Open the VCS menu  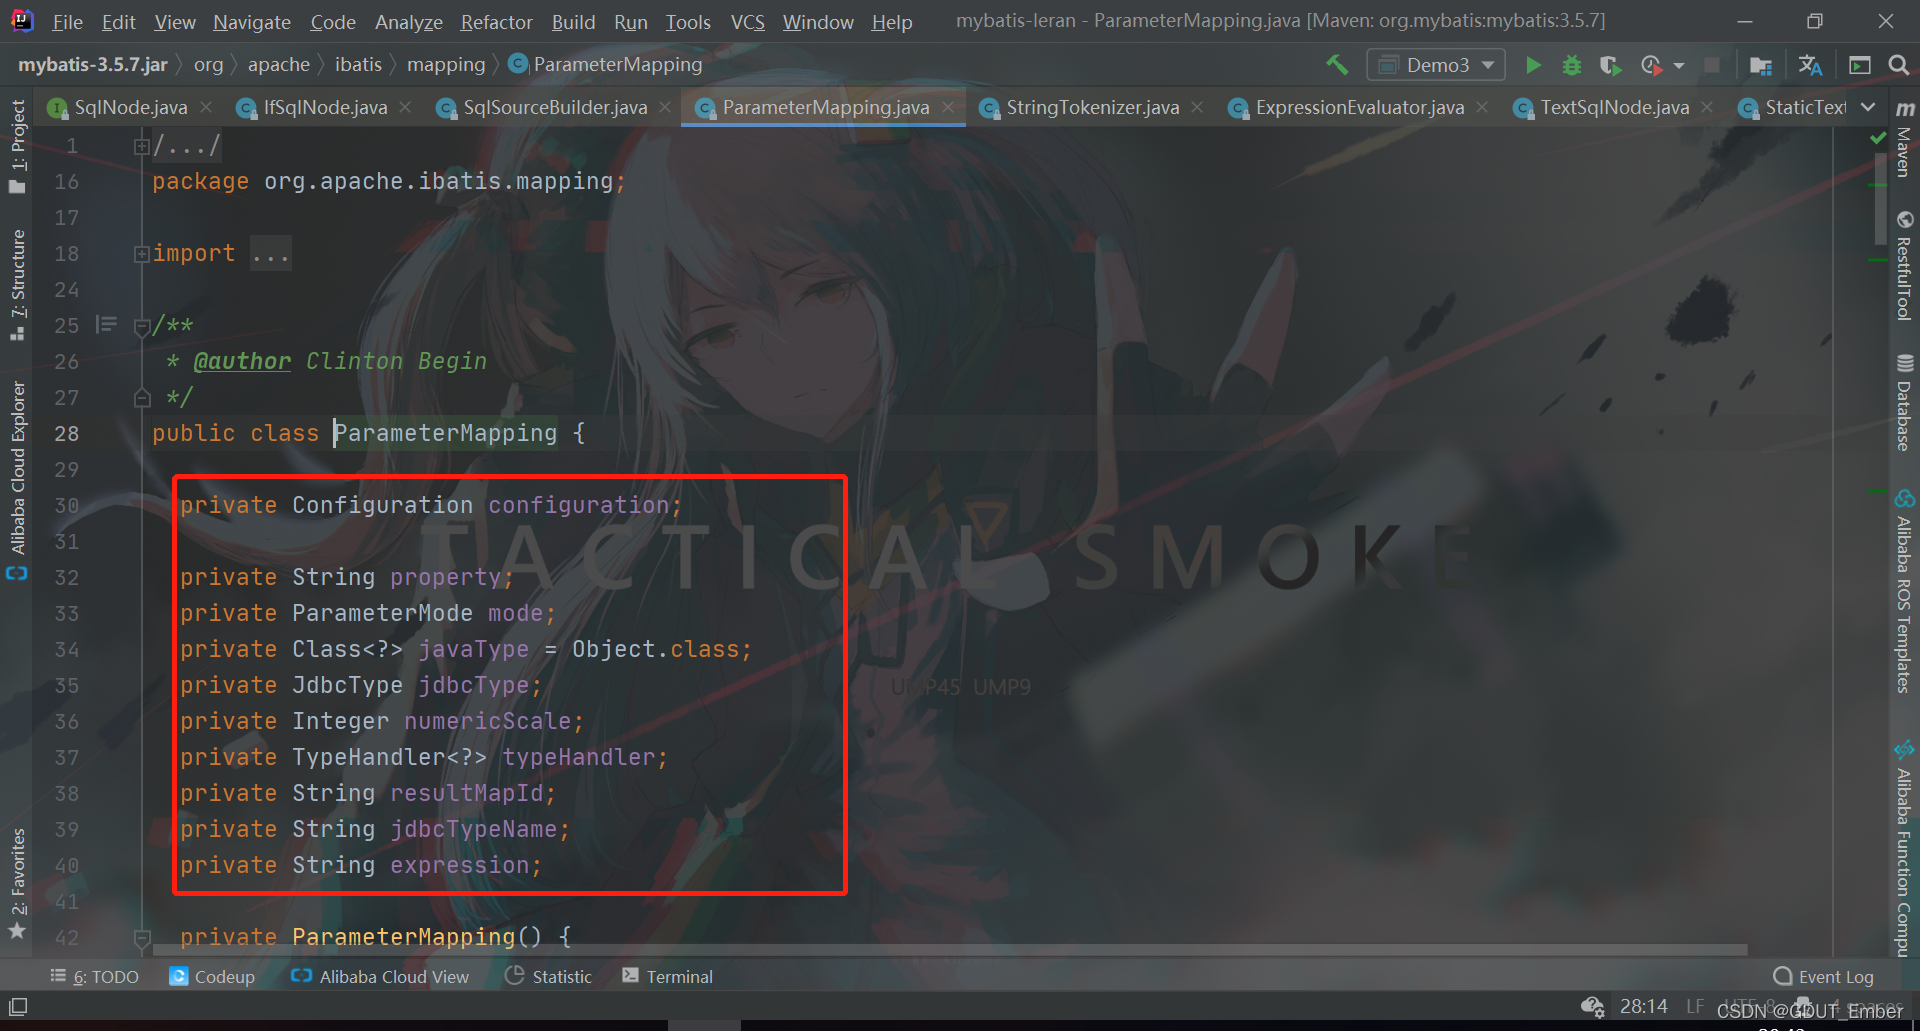tap(747, 21)
